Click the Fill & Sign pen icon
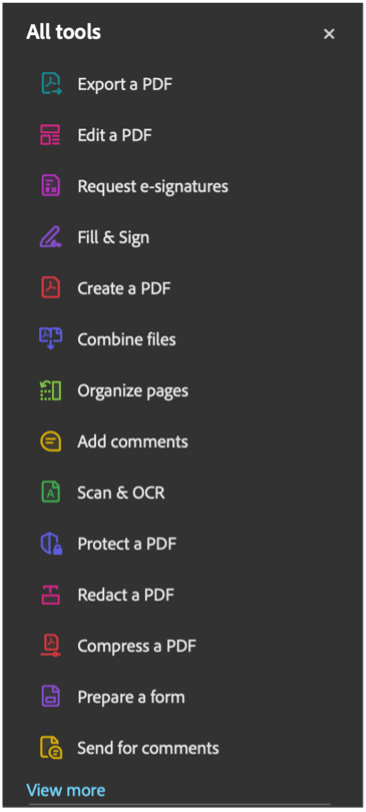 pyautogui.click(x=51, y=237)
